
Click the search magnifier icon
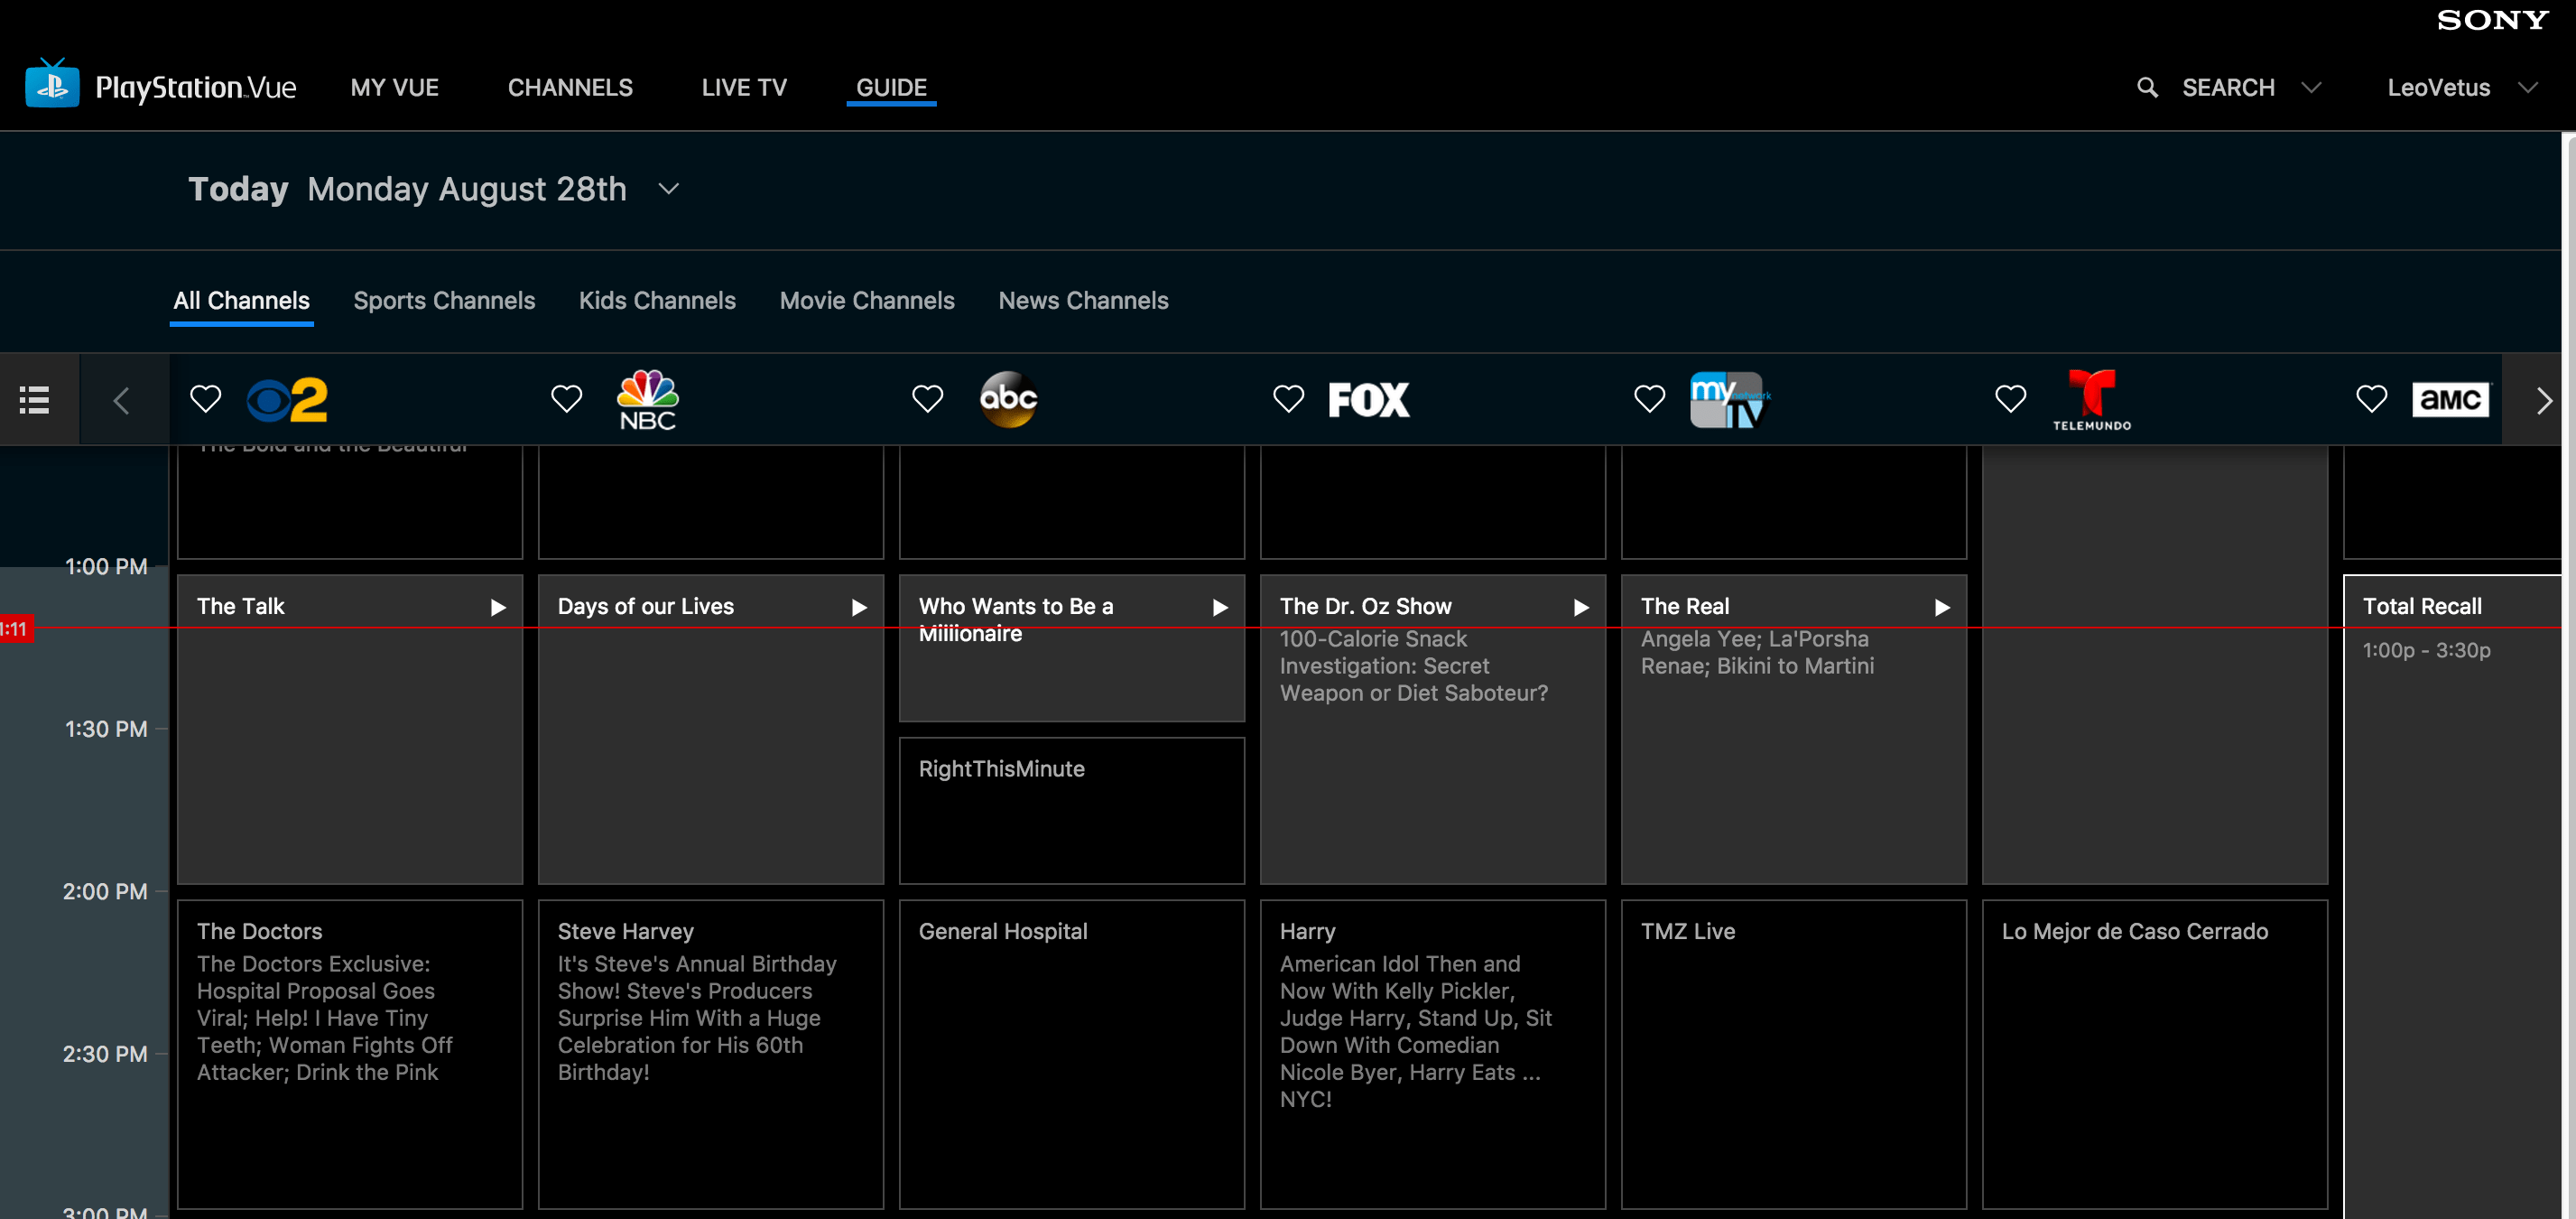click(x=2146, y=87)
